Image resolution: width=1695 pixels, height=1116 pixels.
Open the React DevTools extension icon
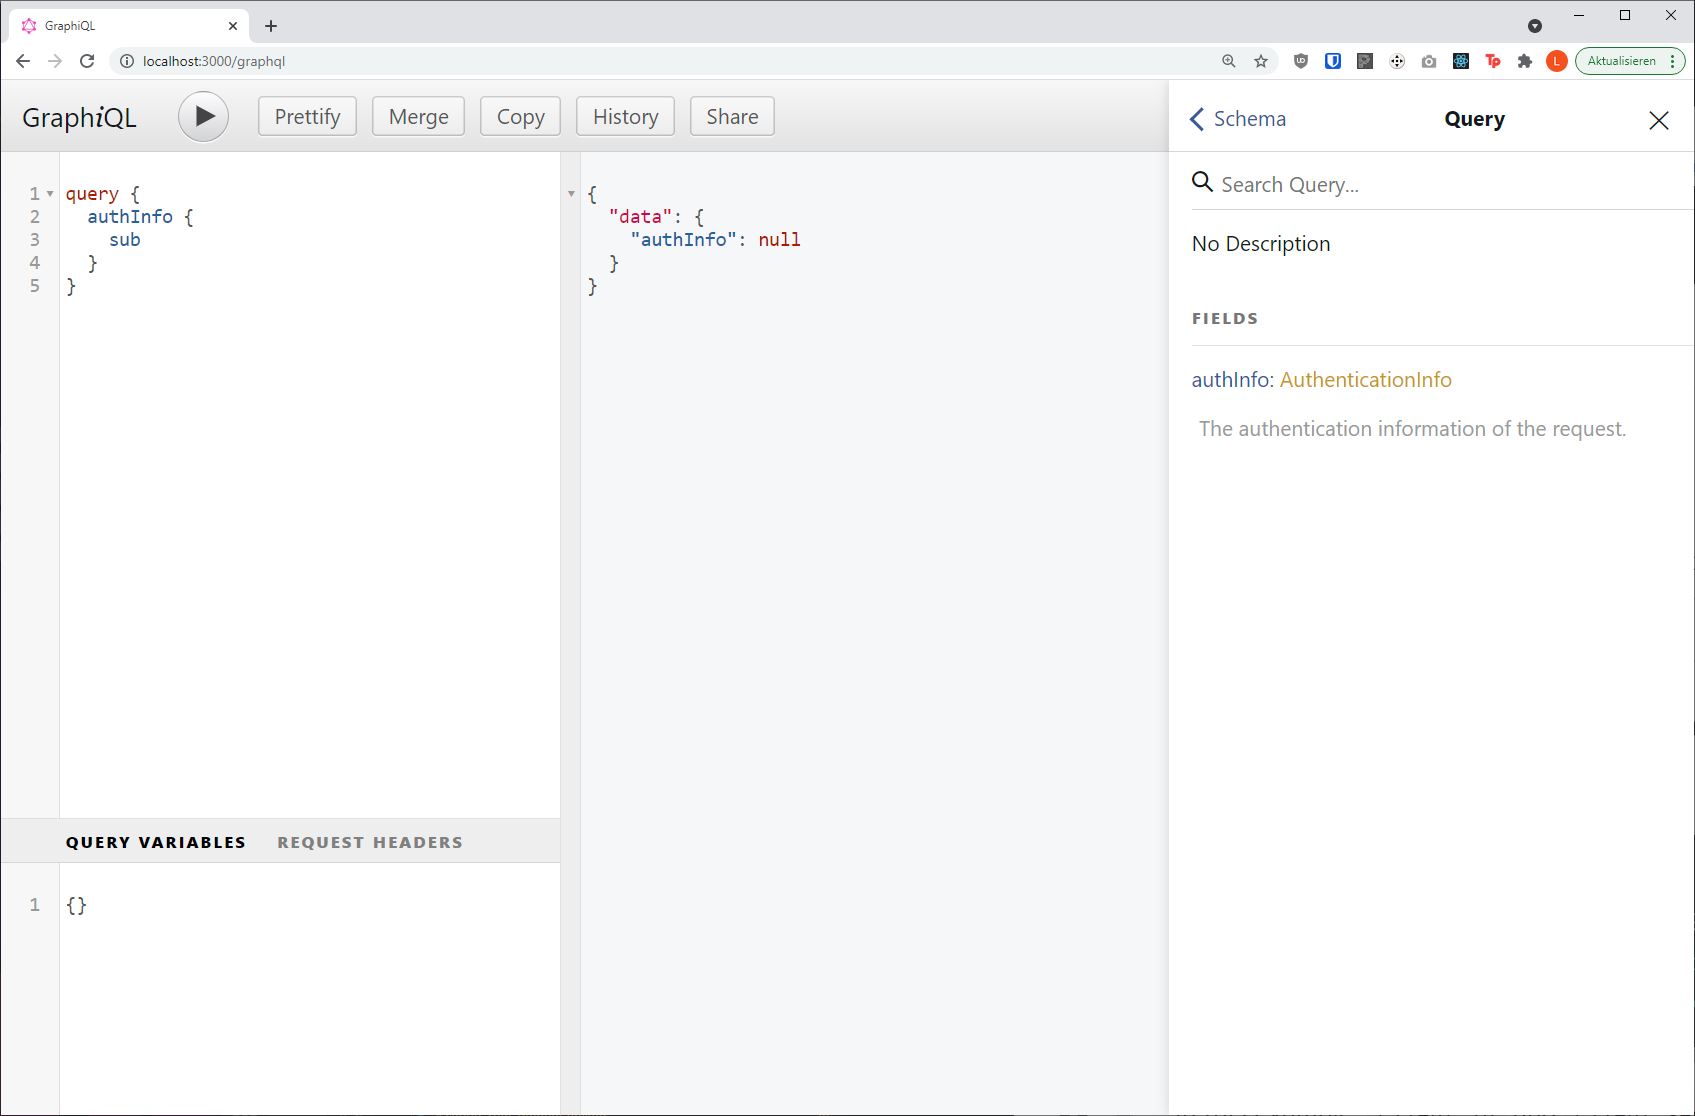click(x=1460, y=61)
